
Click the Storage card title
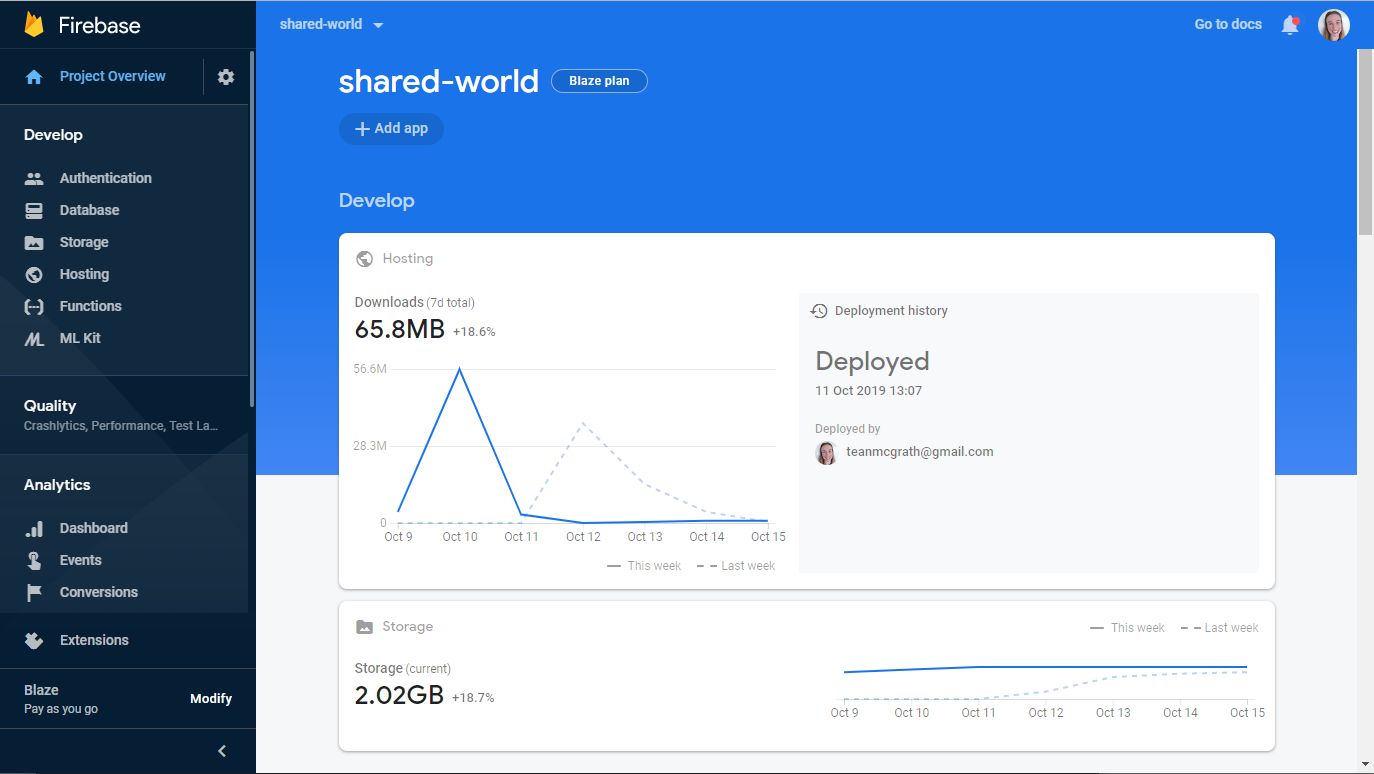(x=408, y=626)
